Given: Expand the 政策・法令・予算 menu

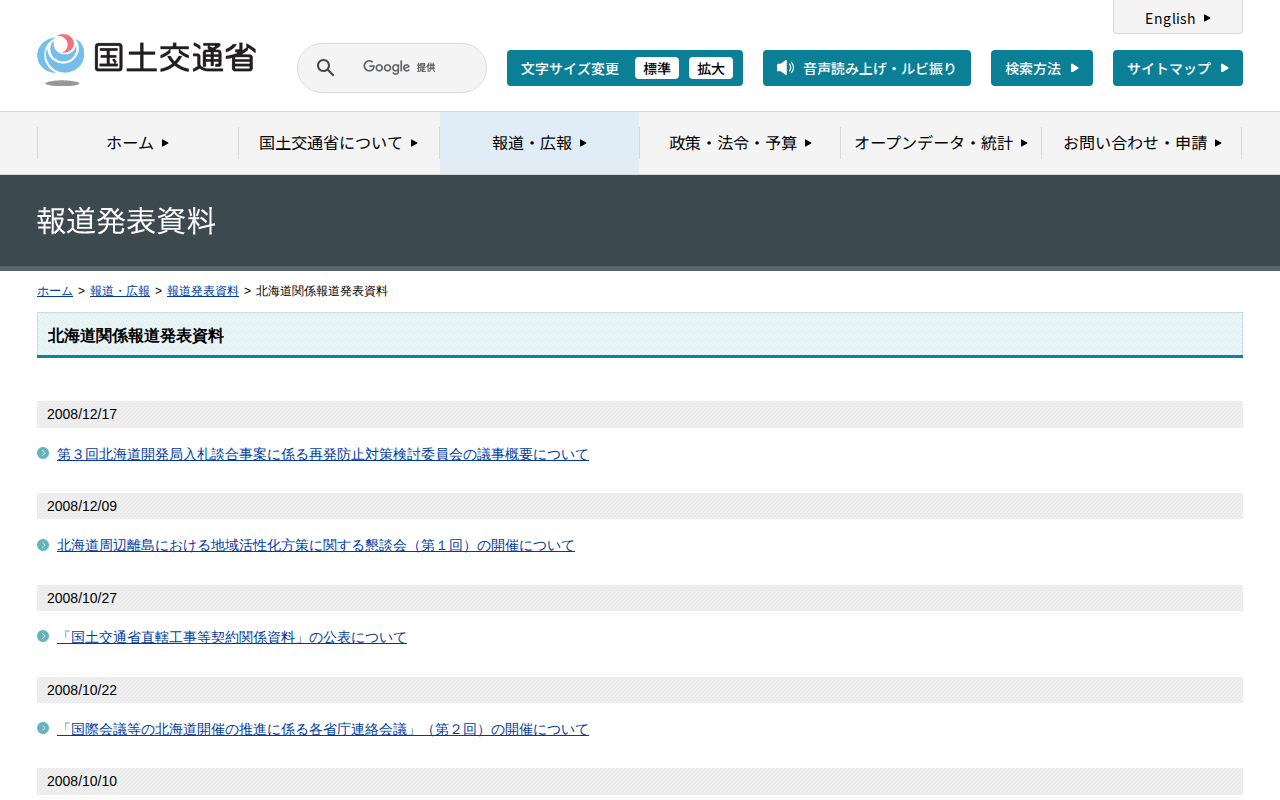Looking at the screenshot, I should pos(740,143).
